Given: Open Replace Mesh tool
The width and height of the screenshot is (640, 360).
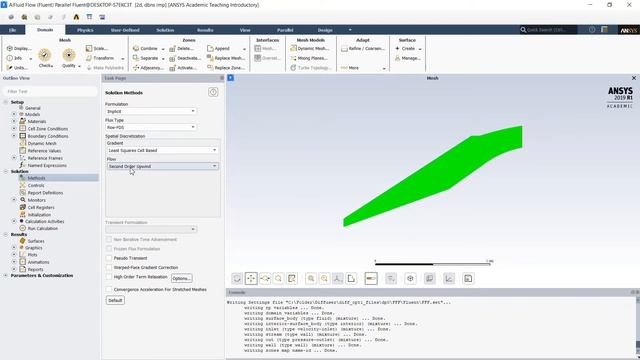Looking at the screenshot, I should pyautogui.click(x=225, y=58).
